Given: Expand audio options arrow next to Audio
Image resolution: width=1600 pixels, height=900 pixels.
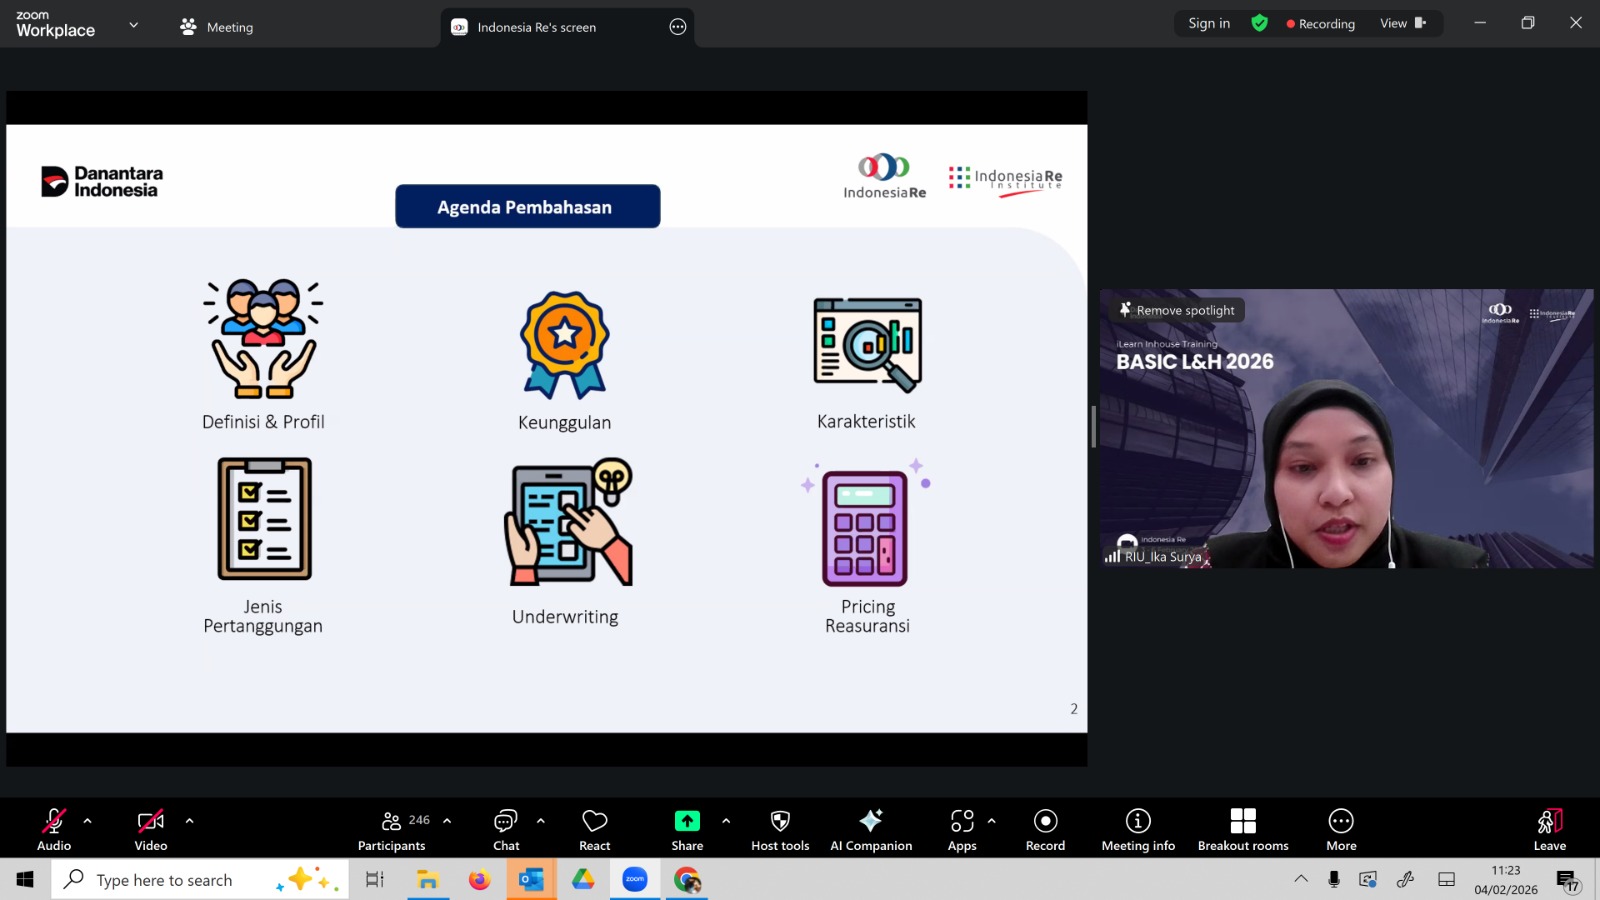Looking at the screenshot, I should pos(88,821).
